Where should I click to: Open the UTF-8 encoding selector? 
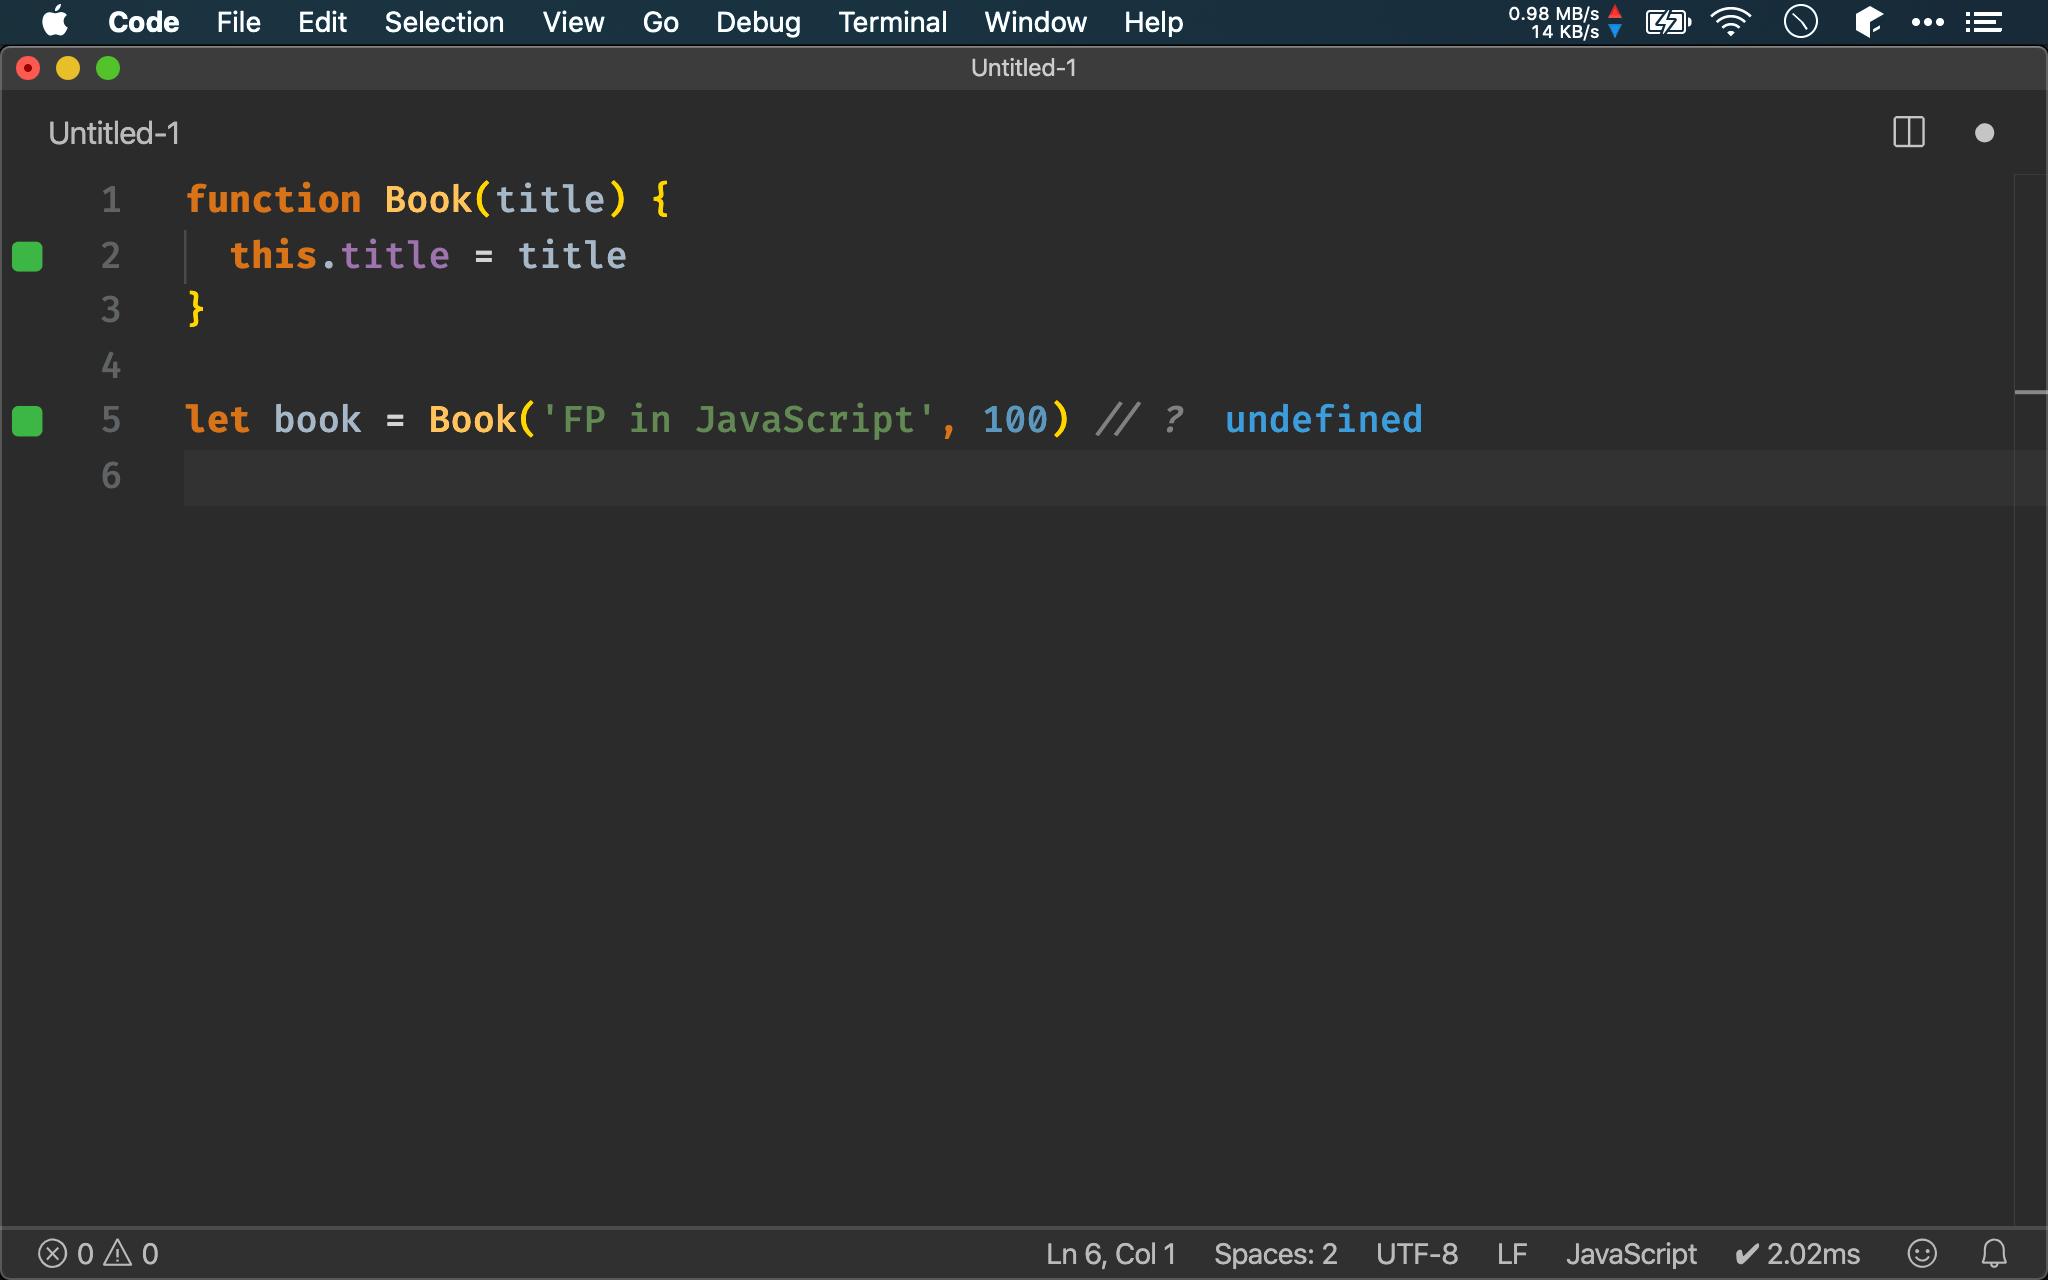[1416, 1253]
